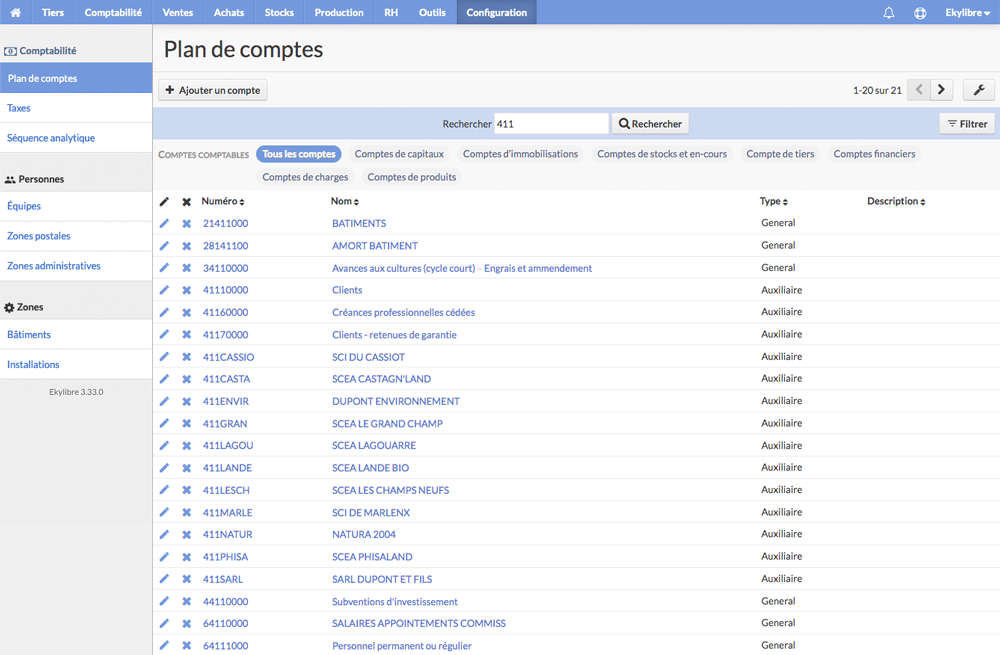The height and width of the screenshot is (655, 1000).
Task: Open the Stocks menu
Action: 279,12
